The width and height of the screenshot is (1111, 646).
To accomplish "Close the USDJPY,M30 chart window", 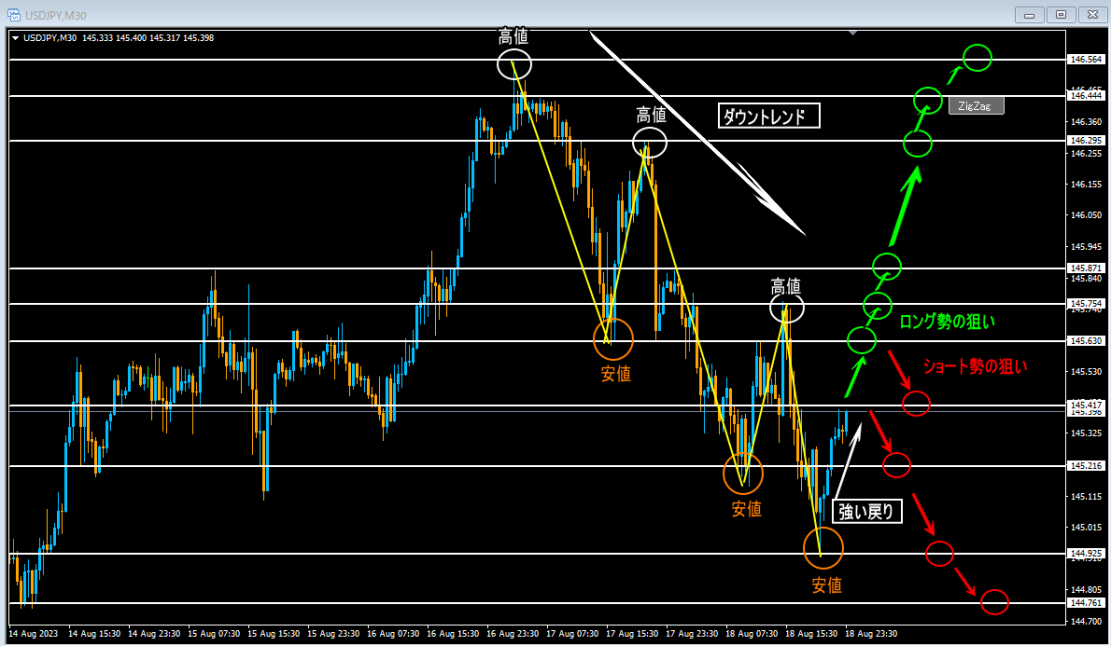I will pyautogui.click(x=1090, y=14).
